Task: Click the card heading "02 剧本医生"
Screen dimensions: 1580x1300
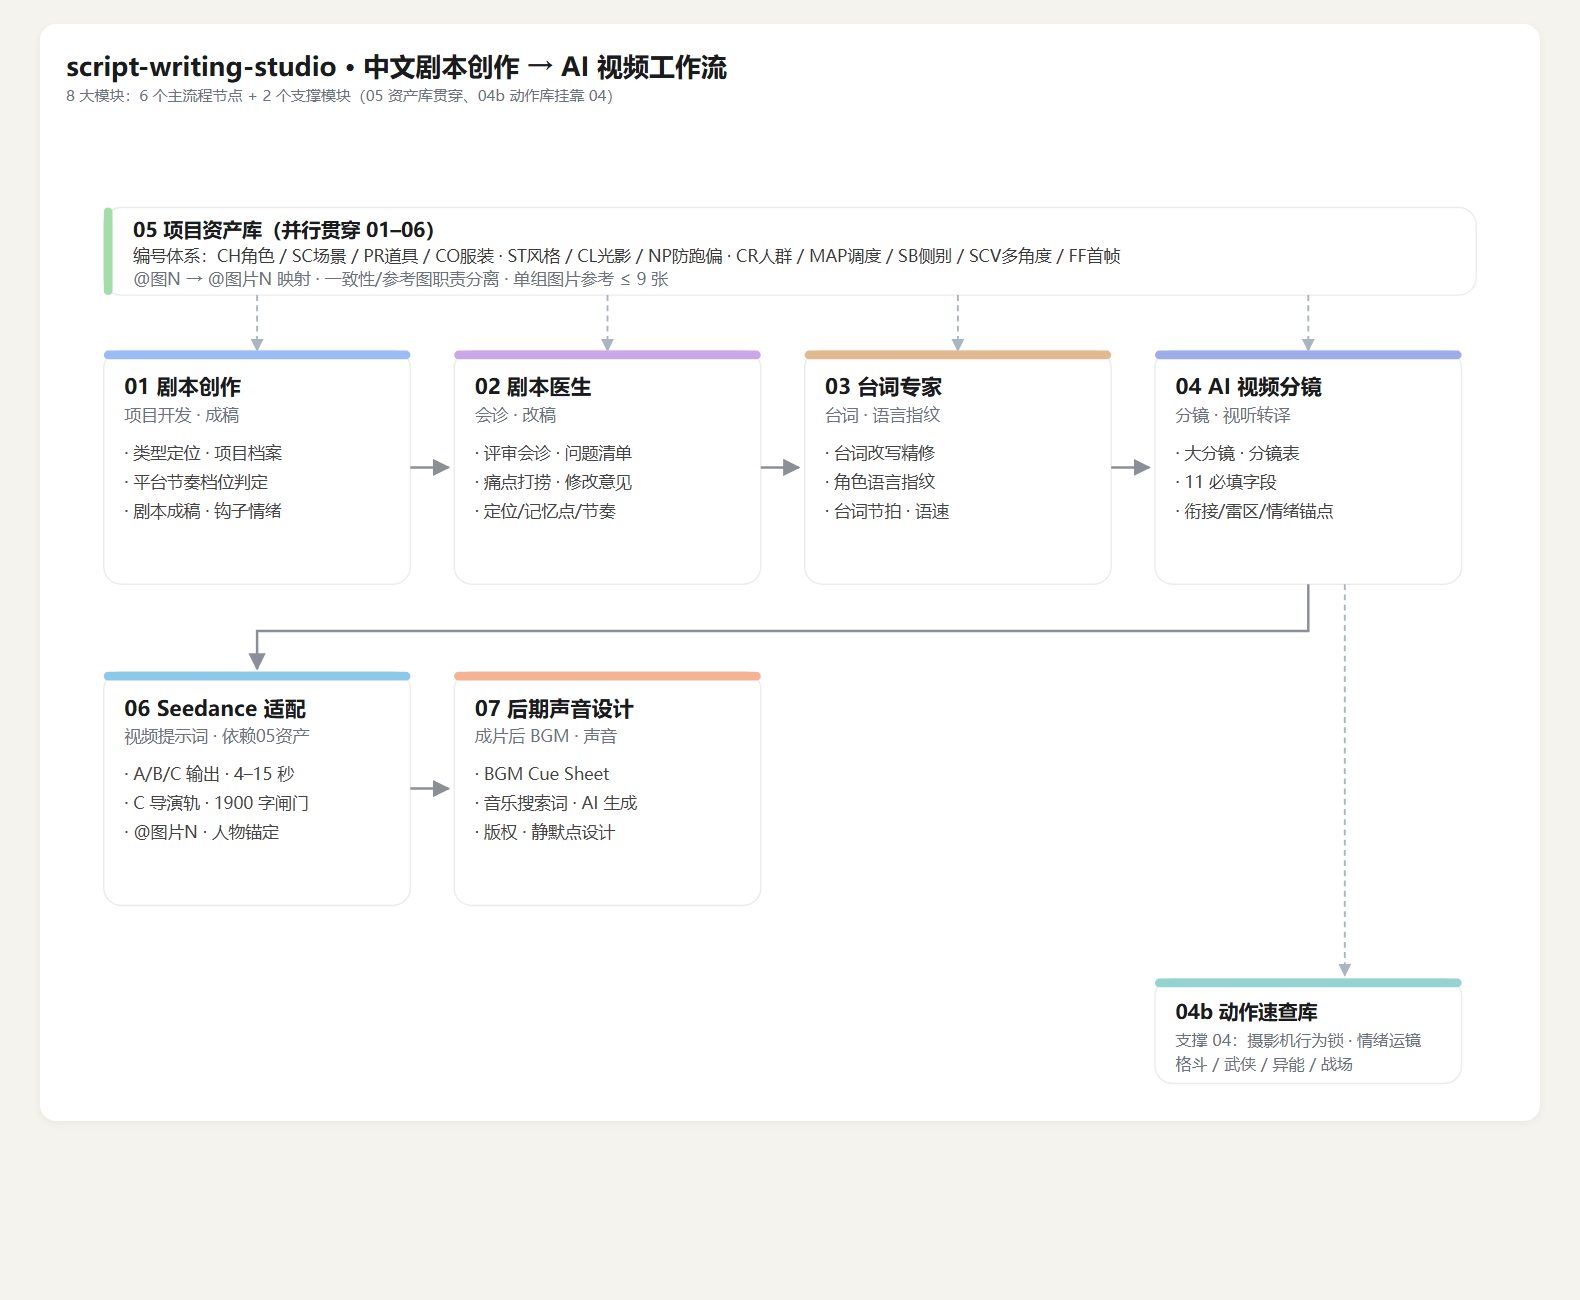Action: pyautogui.click(x=533, y=387)
